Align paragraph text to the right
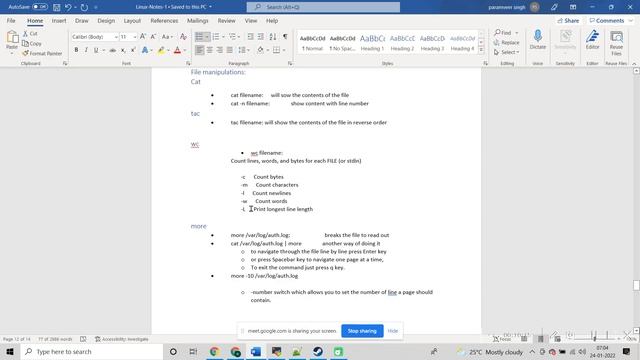The height and width of the screenshot is (360, 640). coord(220,50)
